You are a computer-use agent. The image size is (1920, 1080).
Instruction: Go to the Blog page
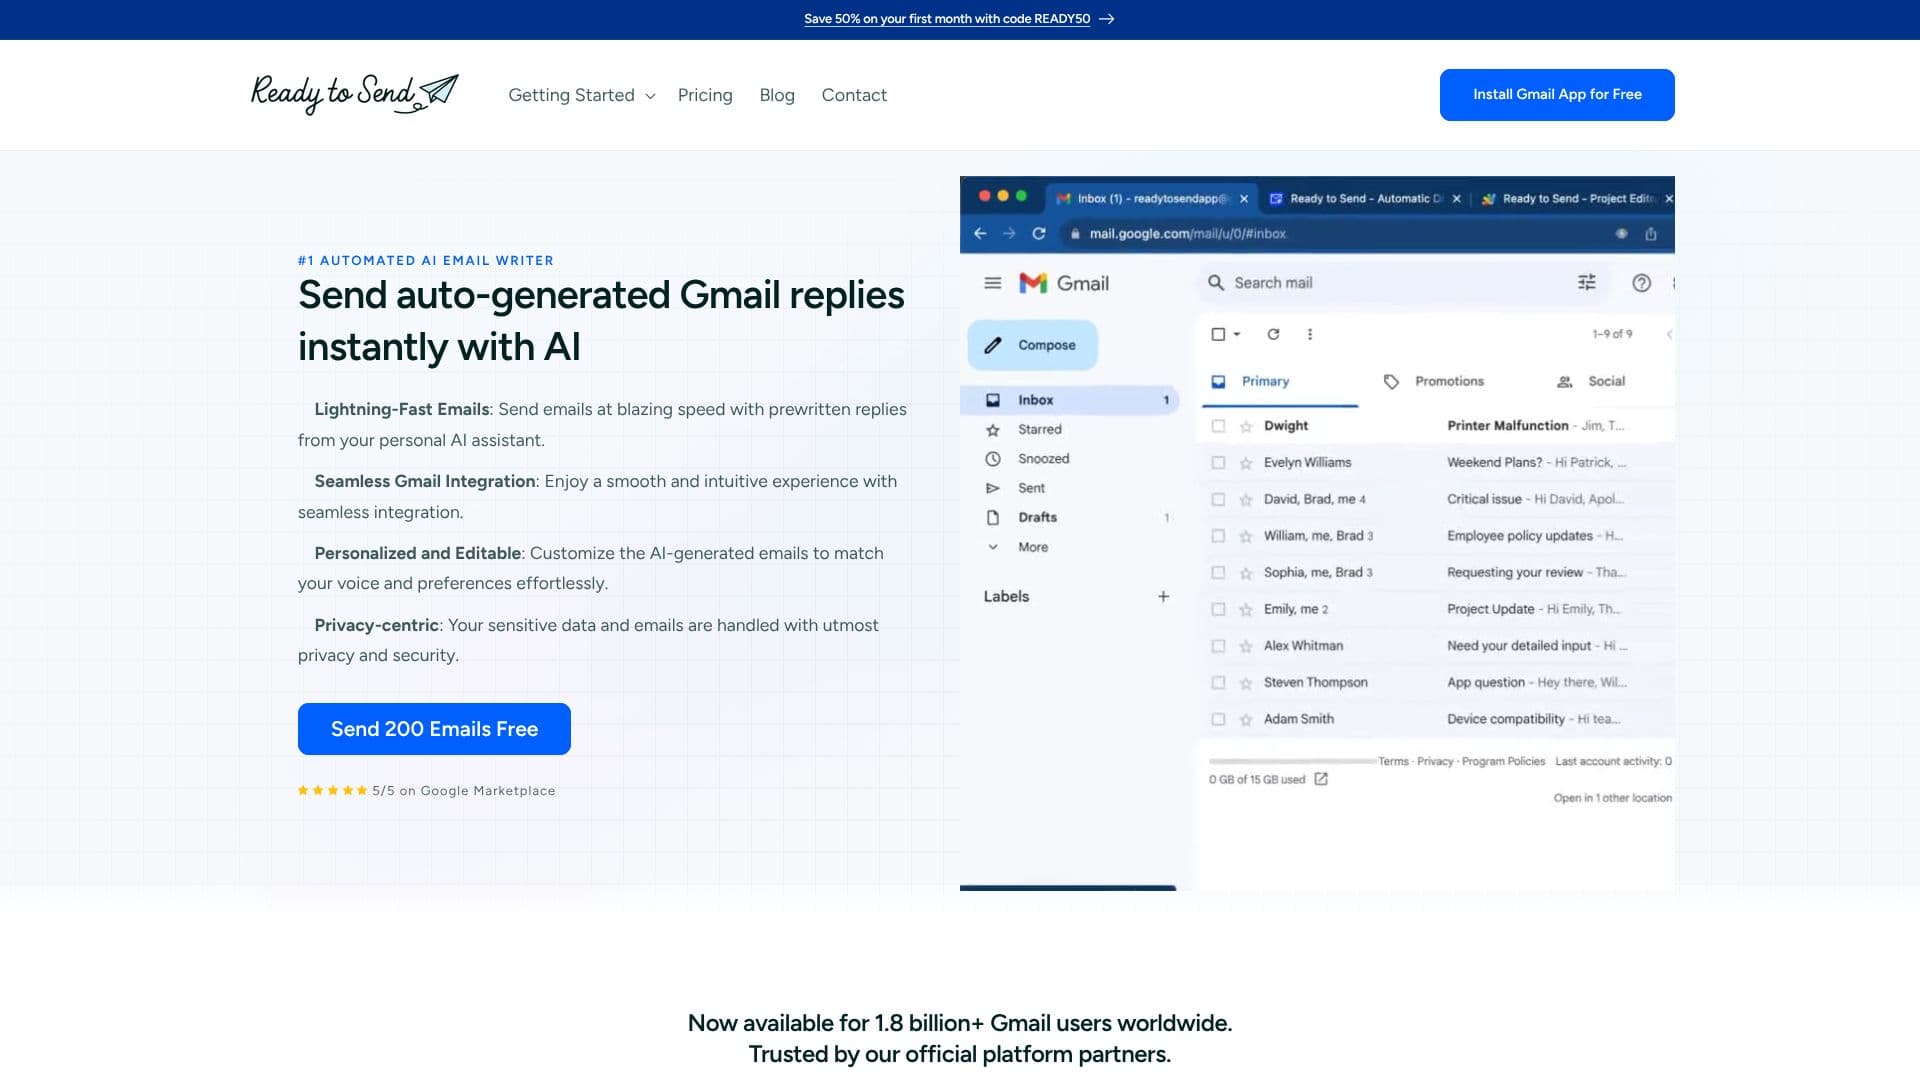click(777, 95)
